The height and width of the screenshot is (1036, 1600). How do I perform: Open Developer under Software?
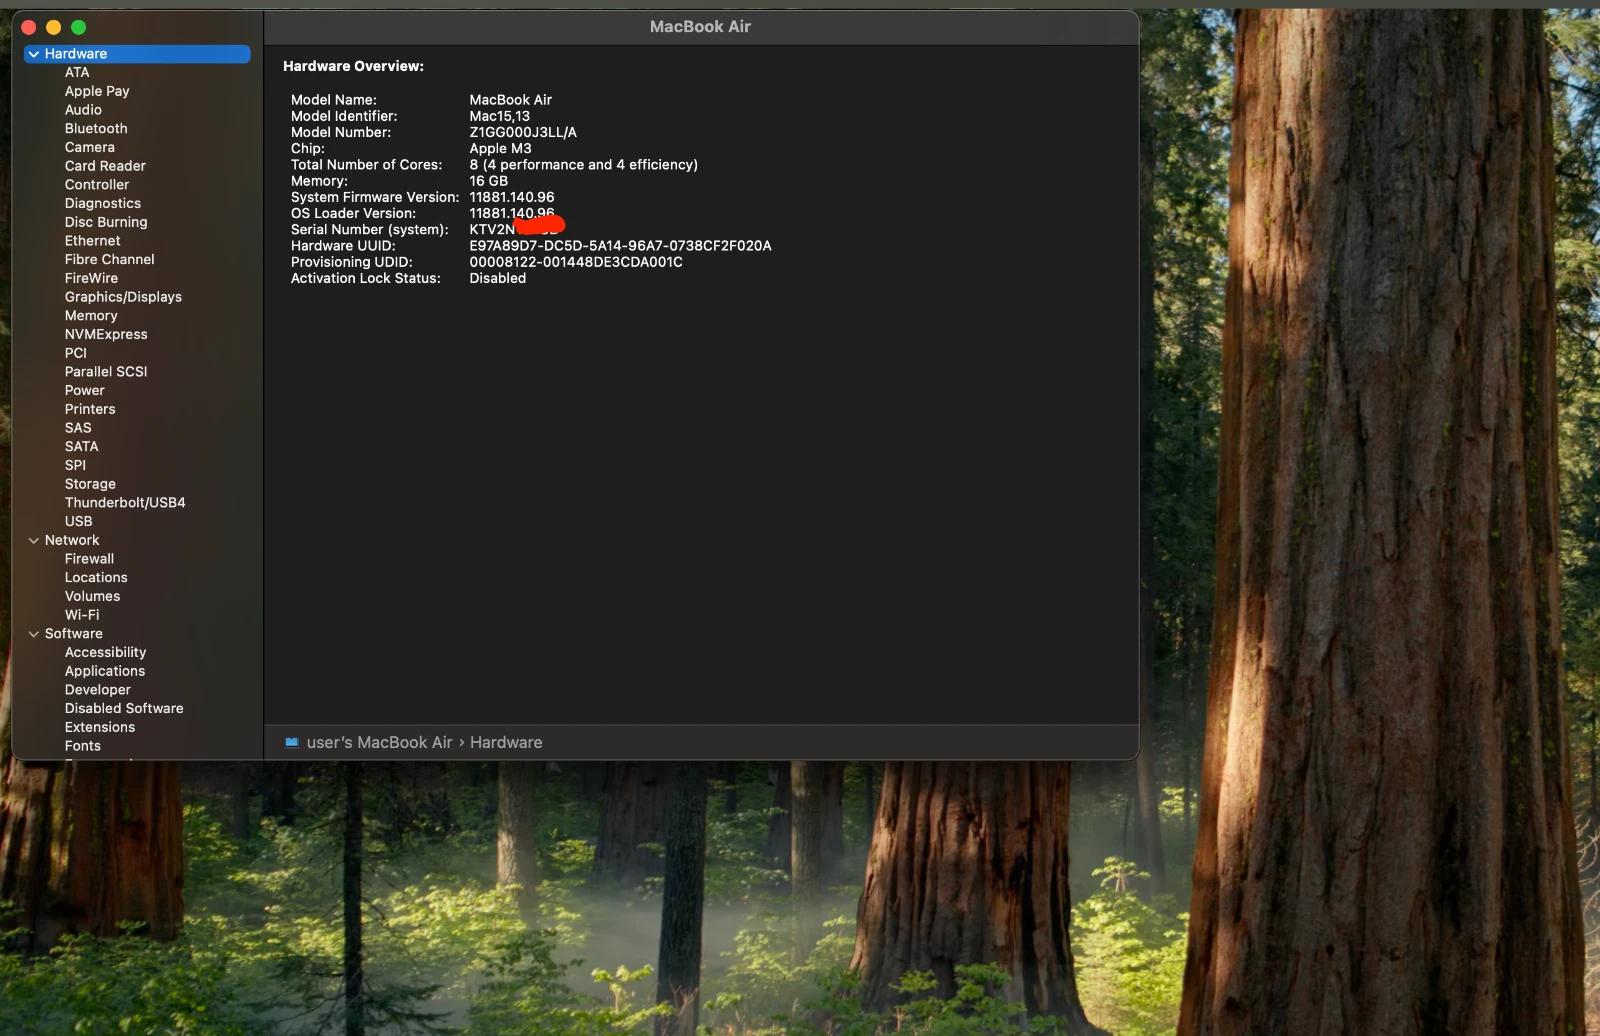point(98,690)
